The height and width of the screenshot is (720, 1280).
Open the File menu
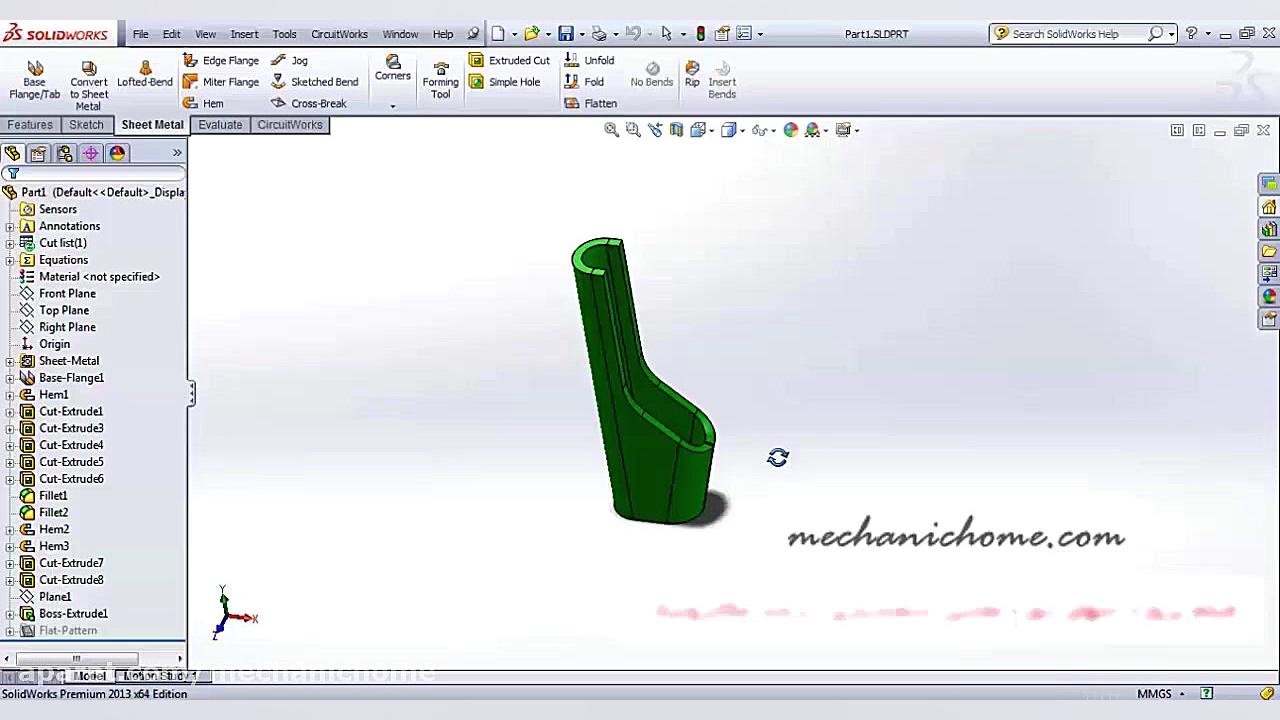[x=140, y=34]
